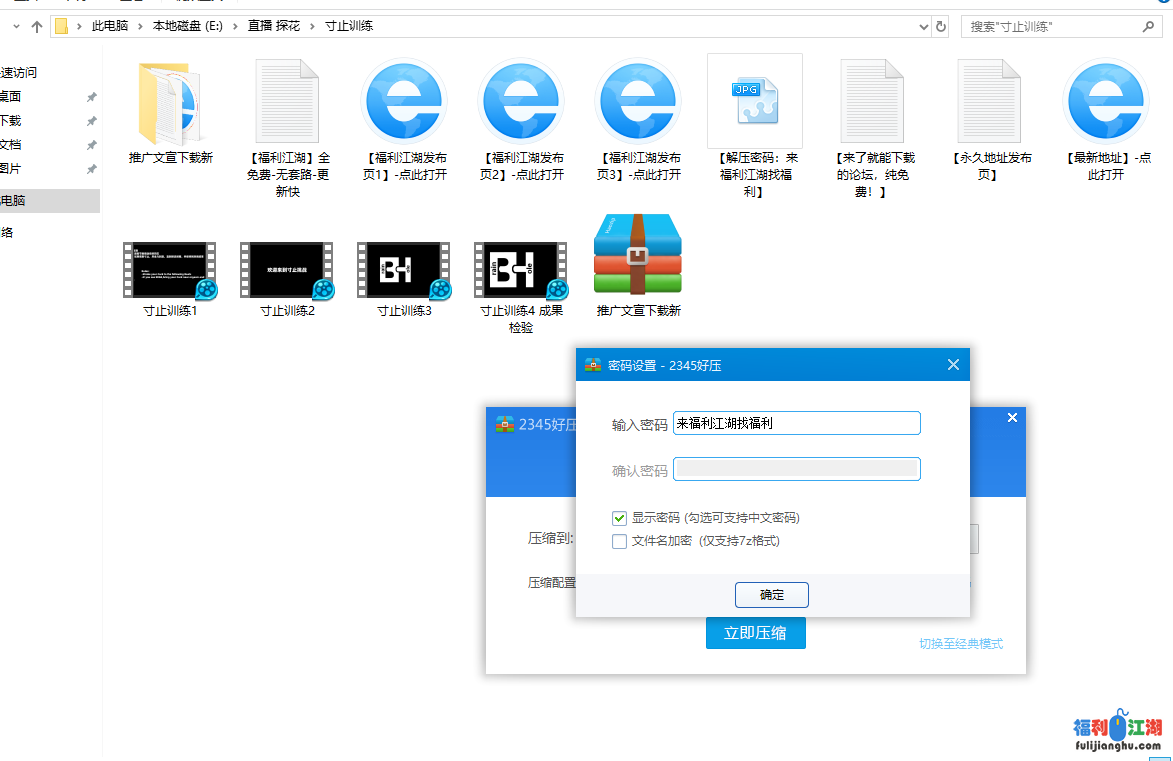Click the search magnifier icon

[x=1149, y=27]
